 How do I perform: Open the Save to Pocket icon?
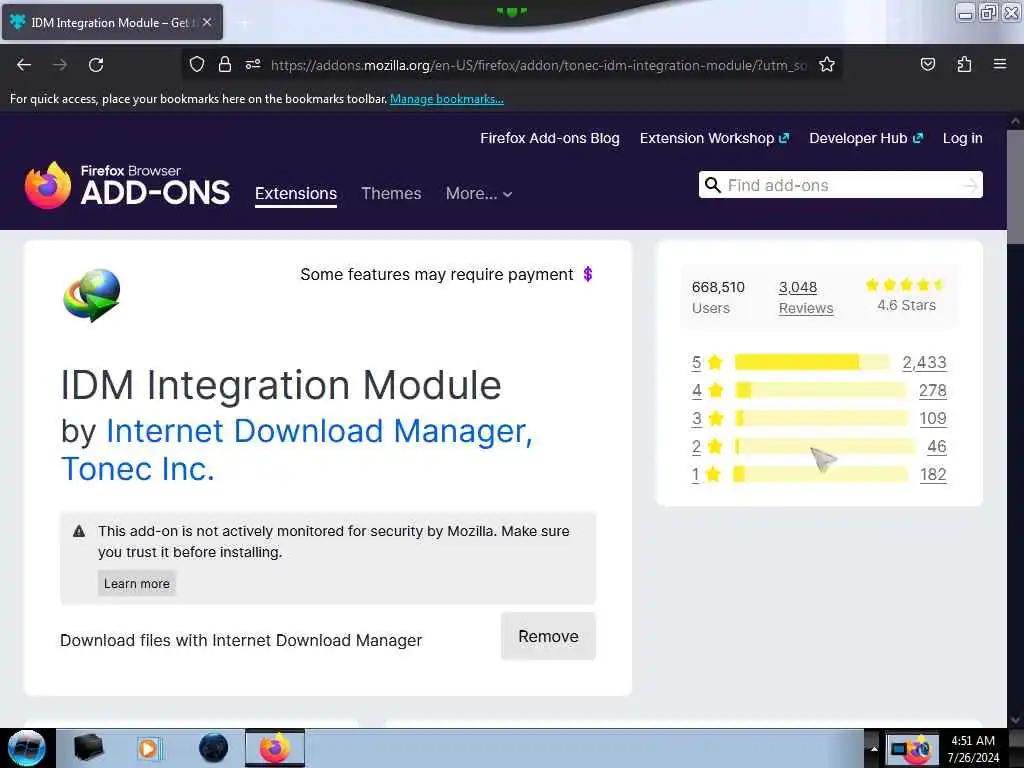(x=927, y=64)
